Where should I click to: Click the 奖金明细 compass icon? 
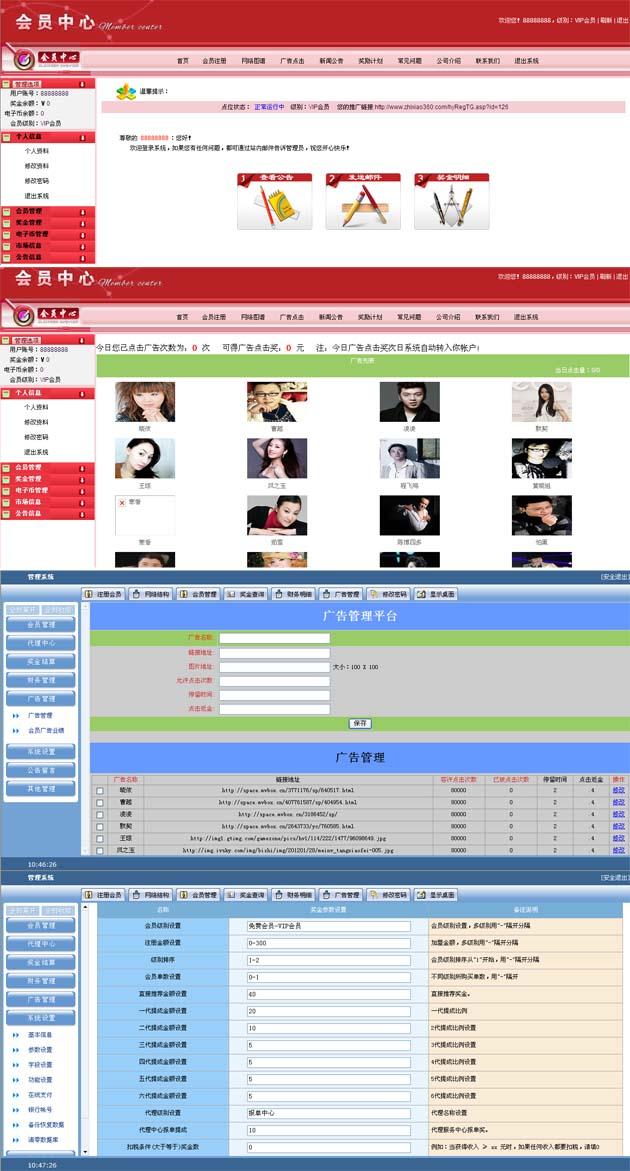(x=451, y=203)
